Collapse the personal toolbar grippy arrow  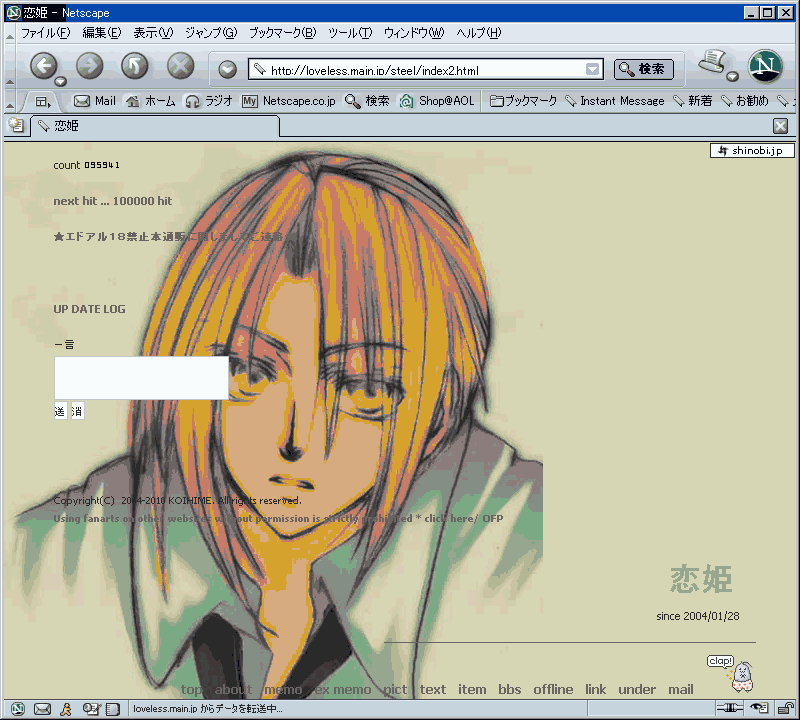pyautogui.click(x=10, y=106)
